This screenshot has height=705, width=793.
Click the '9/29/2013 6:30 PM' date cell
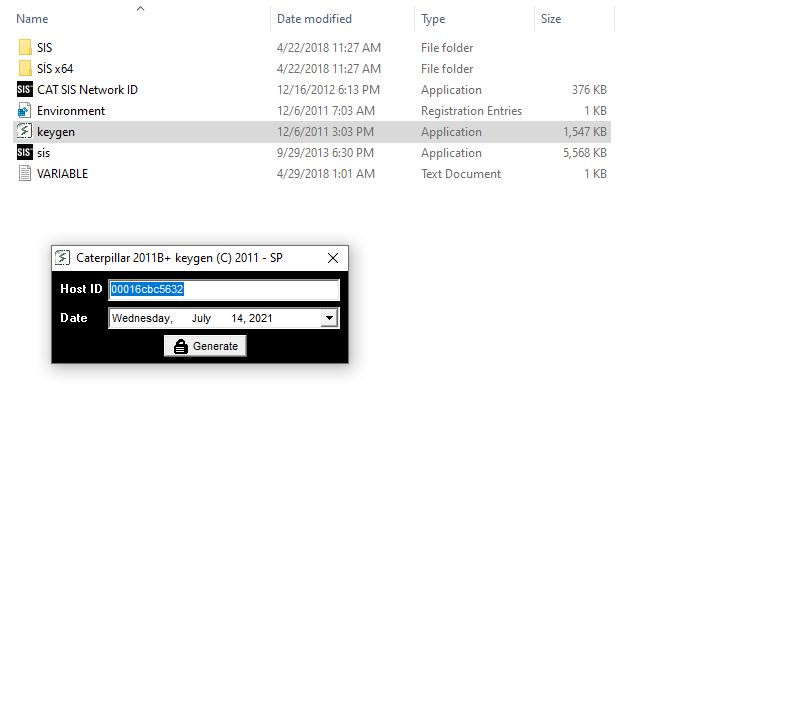[325, 152]
